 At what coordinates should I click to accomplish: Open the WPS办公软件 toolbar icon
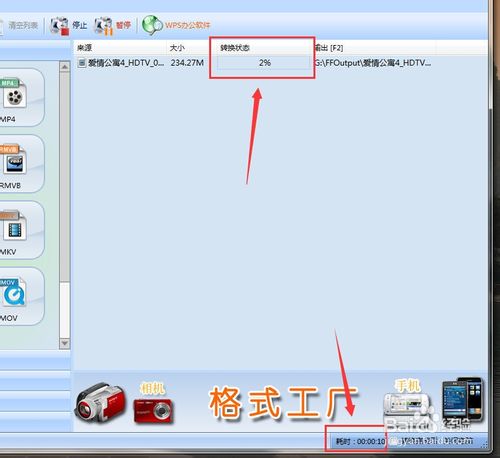point(153,25)
